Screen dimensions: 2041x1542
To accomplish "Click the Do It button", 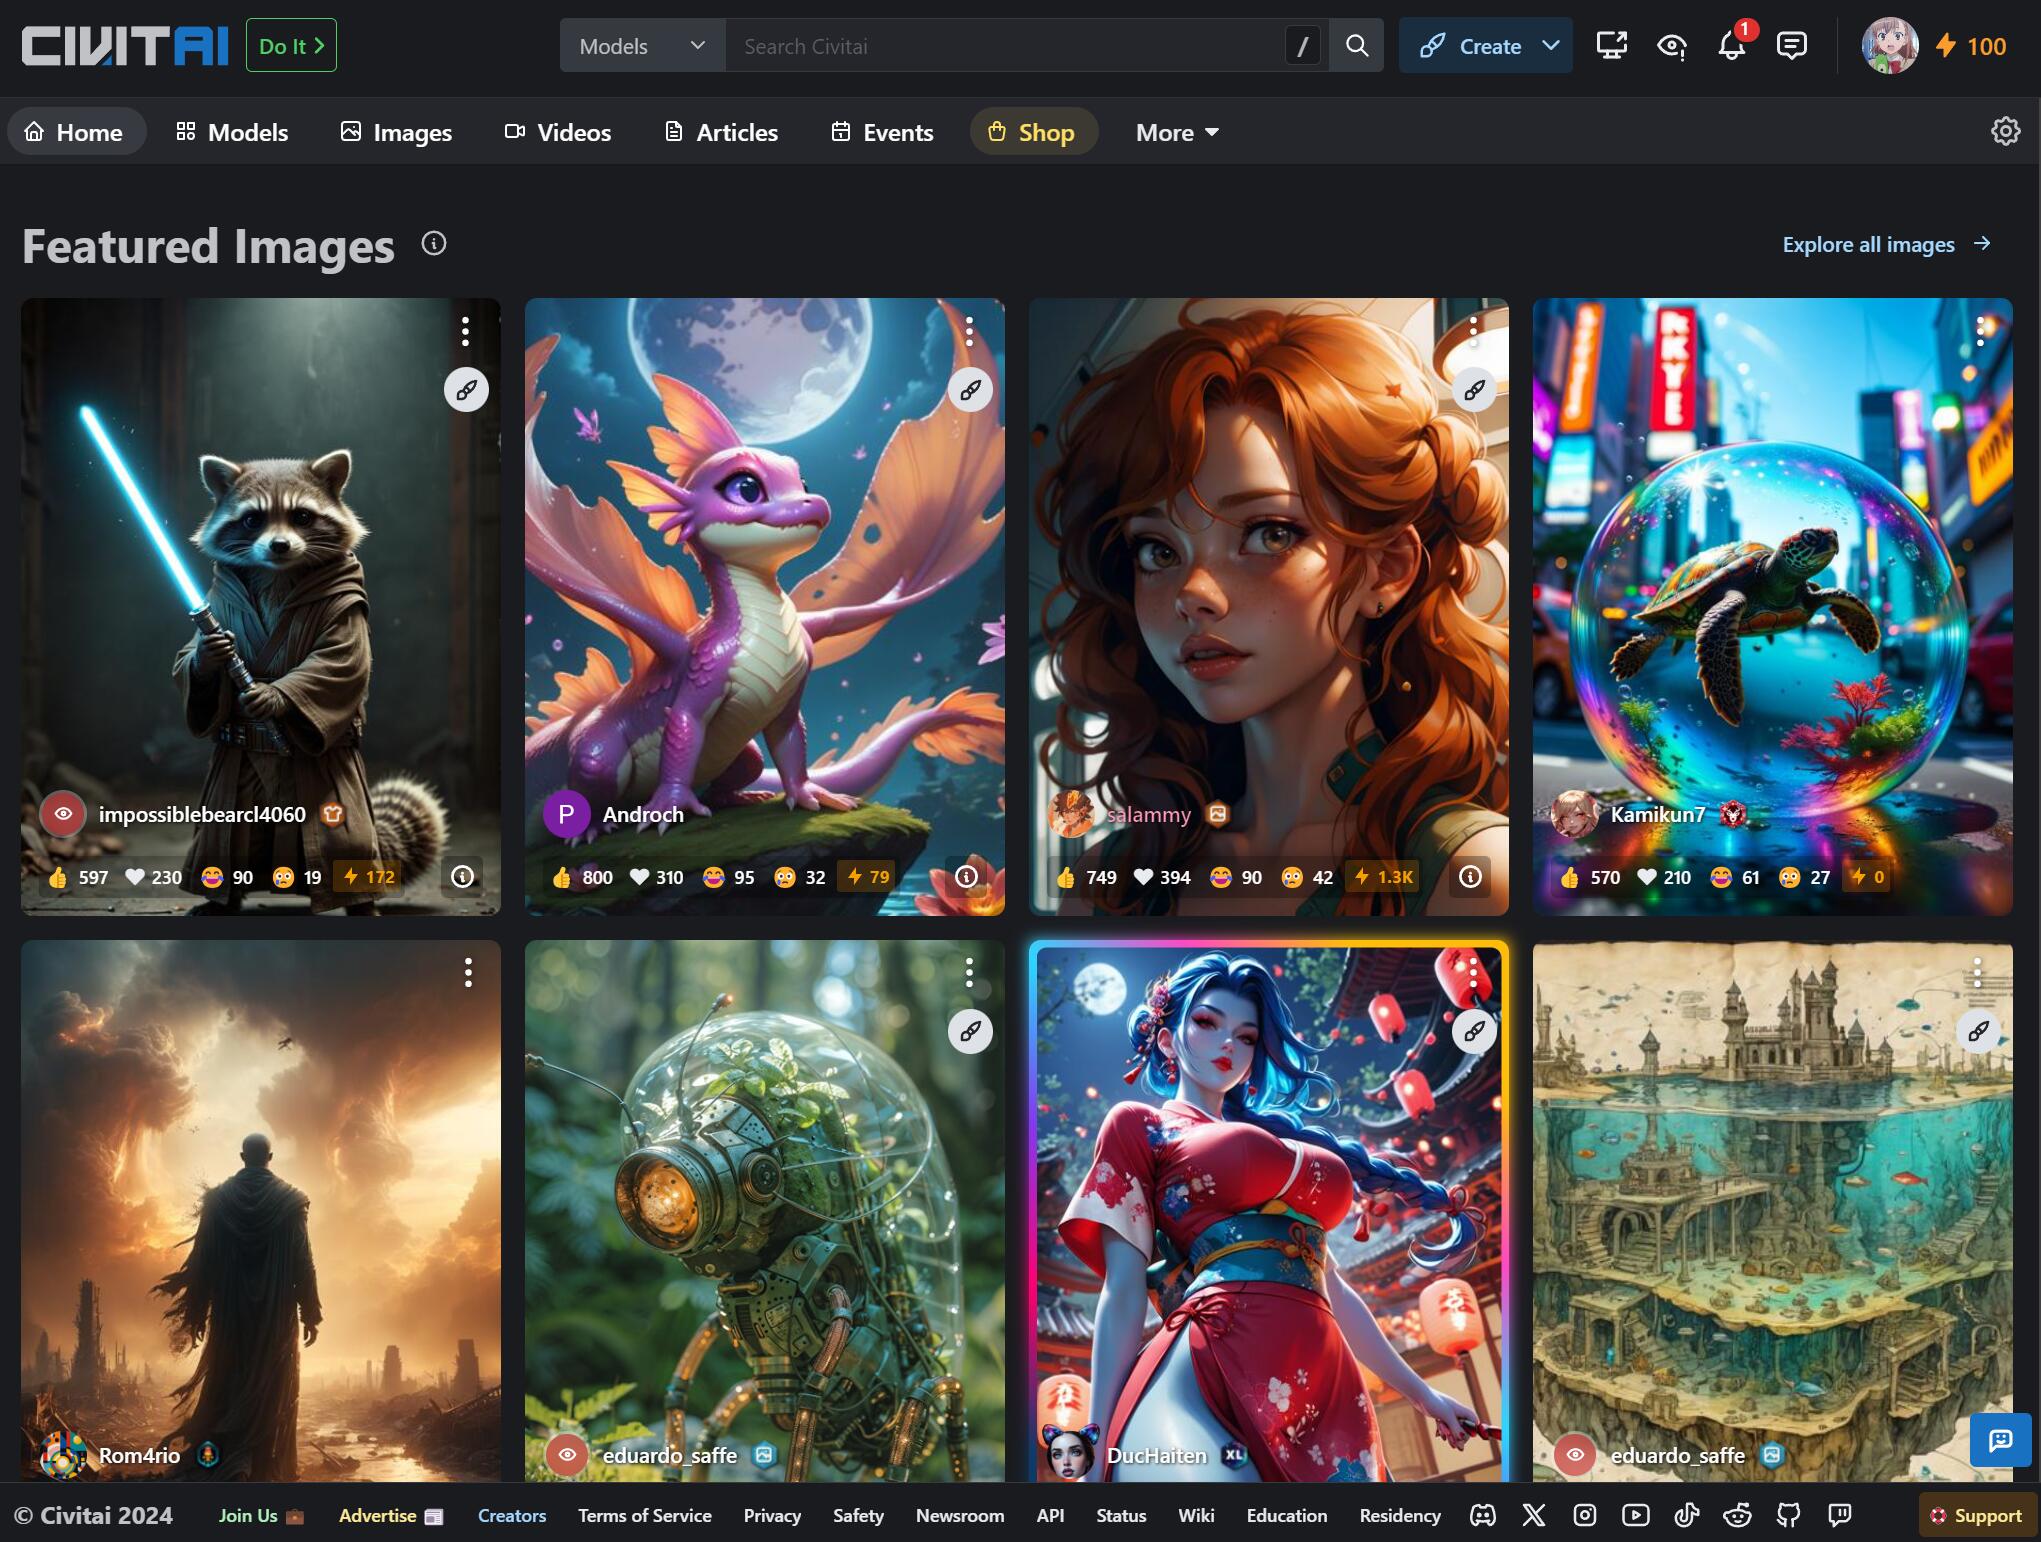I will coord(291,46).
